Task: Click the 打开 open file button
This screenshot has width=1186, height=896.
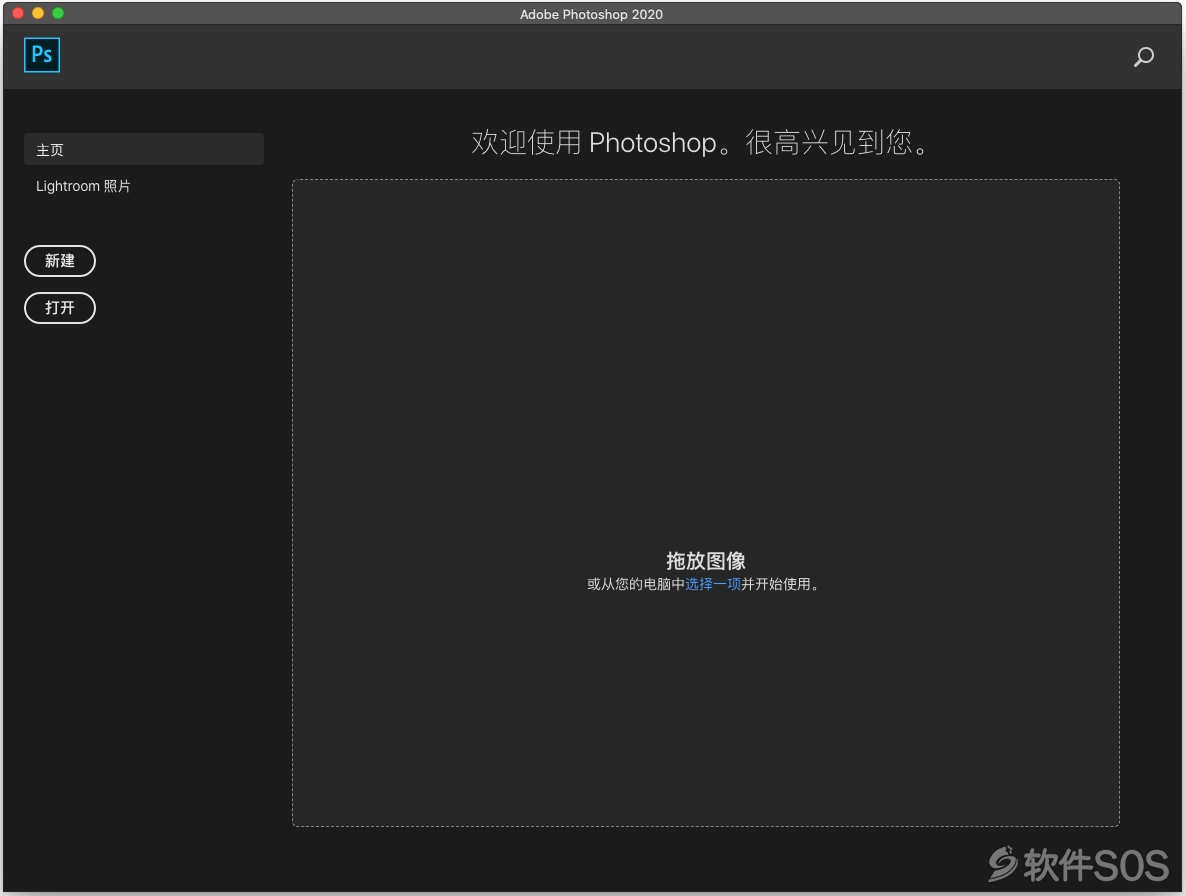Action: point(60,308)
